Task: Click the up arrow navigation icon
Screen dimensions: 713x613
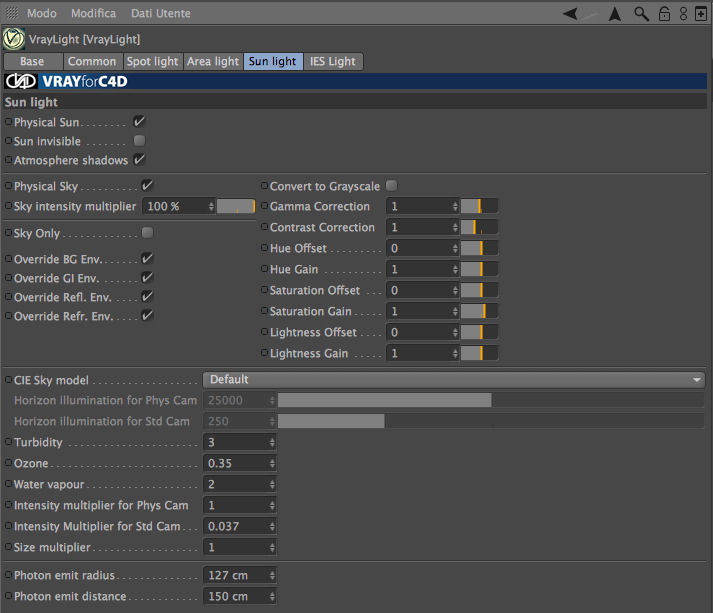Action: pos(615,14)
